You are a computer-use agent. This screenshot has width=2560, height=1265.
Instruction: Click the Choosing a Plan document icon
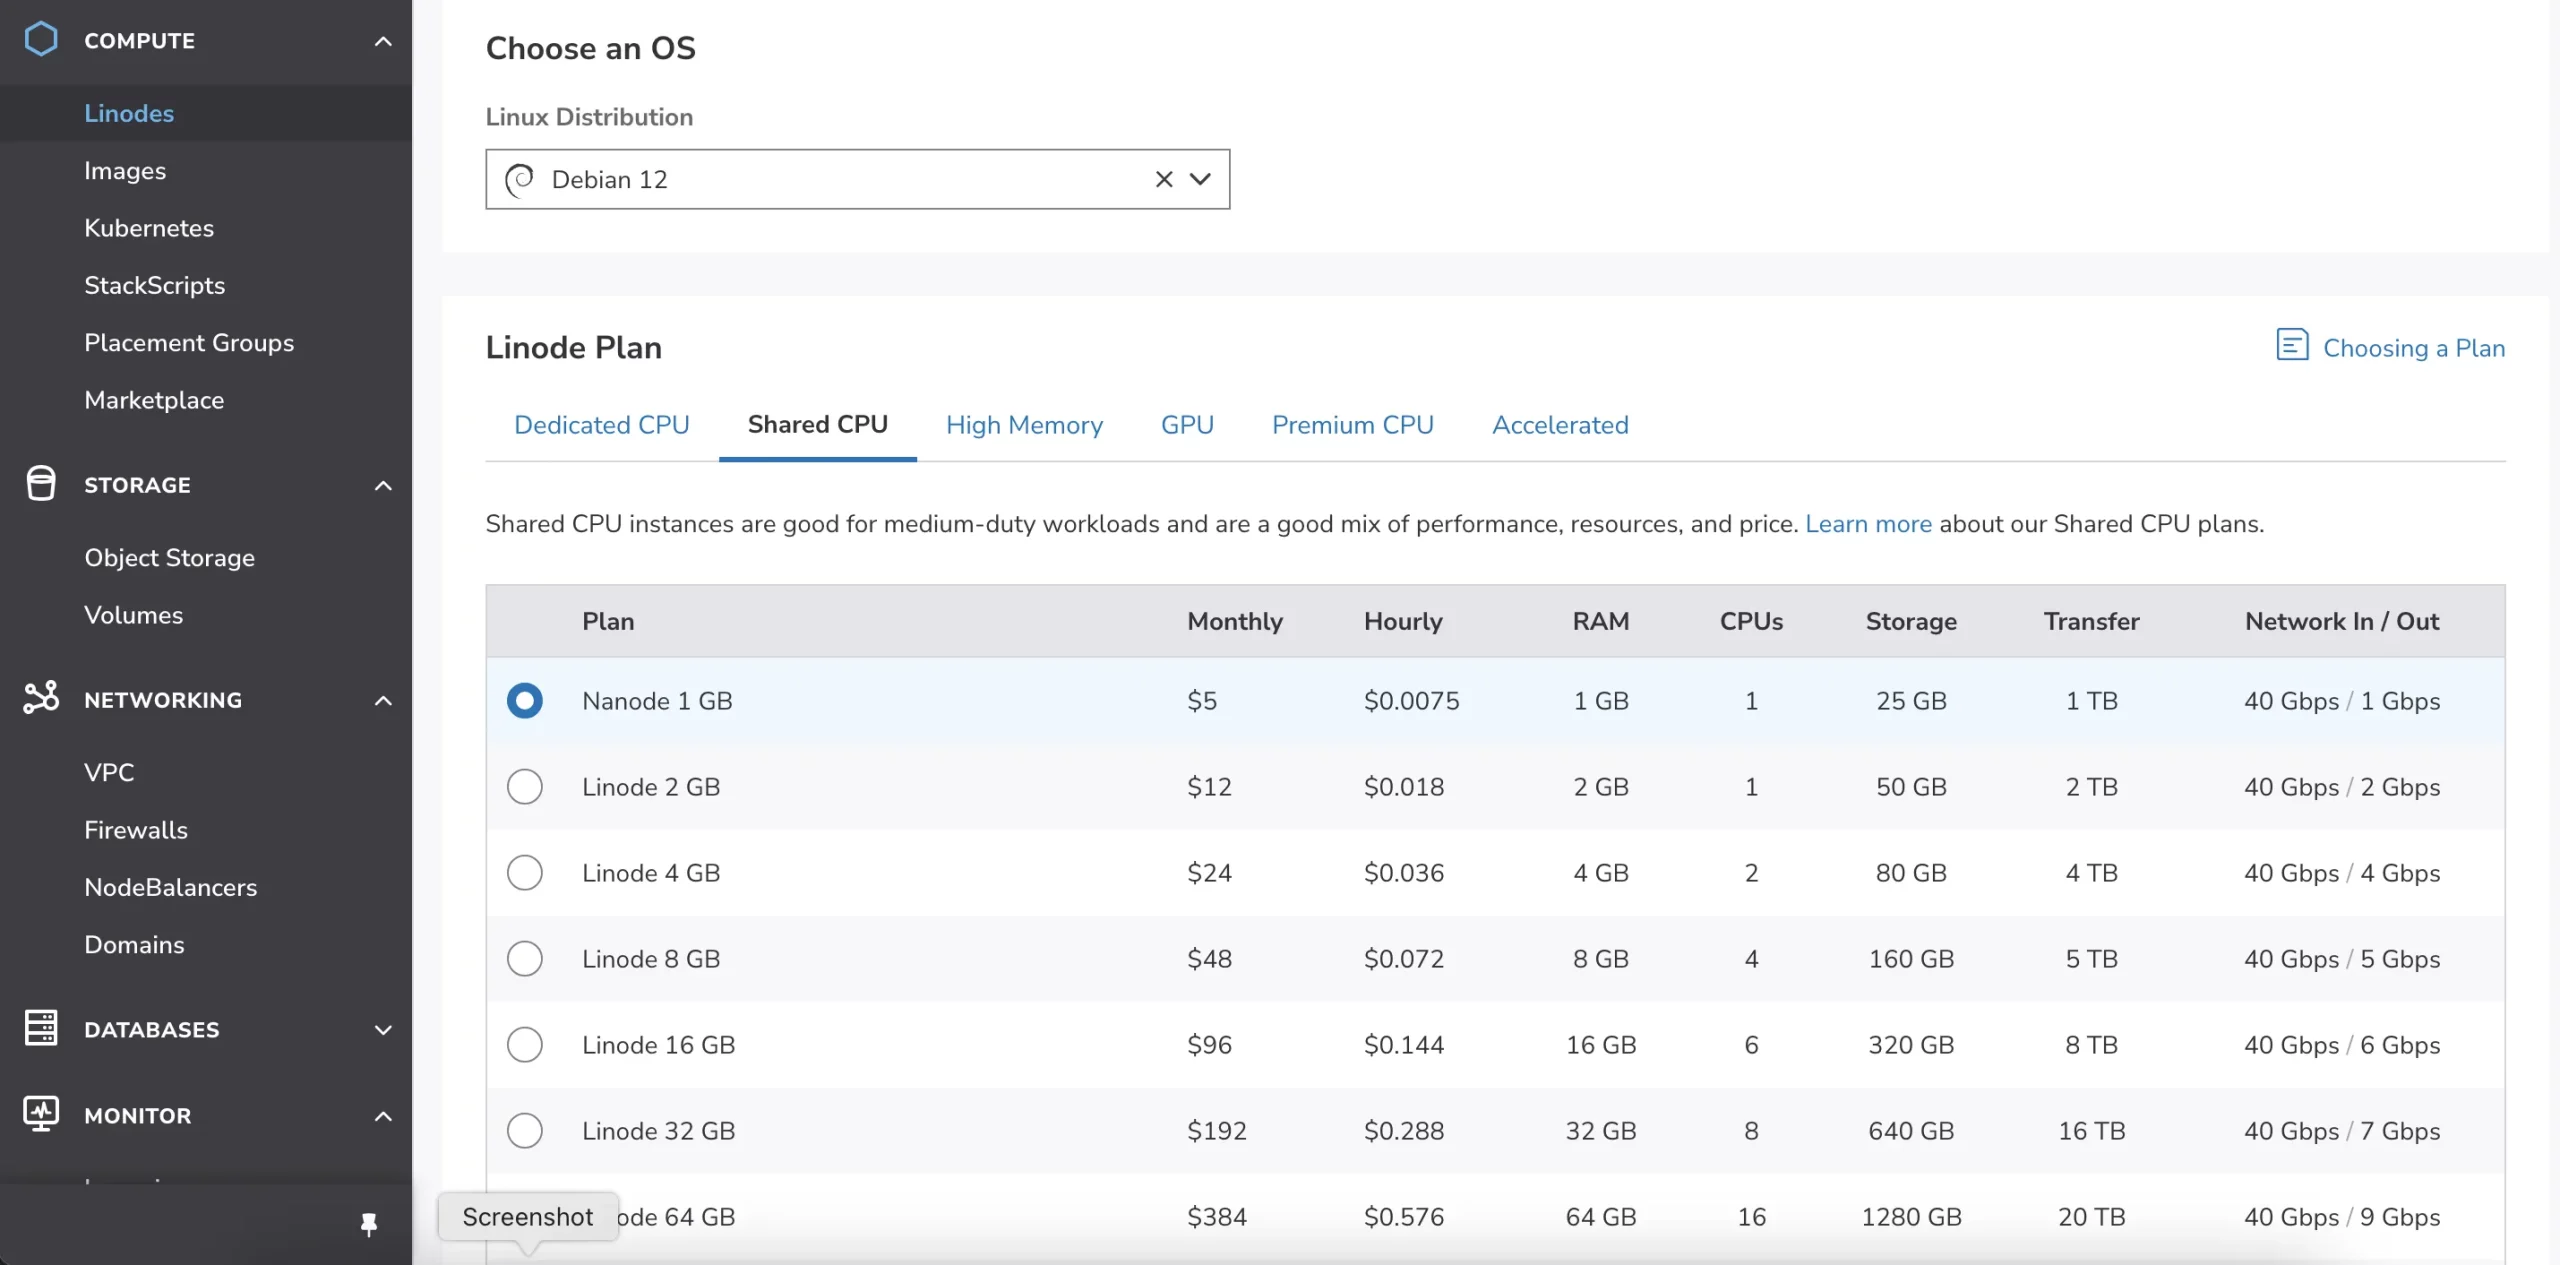pos(2292,345)
